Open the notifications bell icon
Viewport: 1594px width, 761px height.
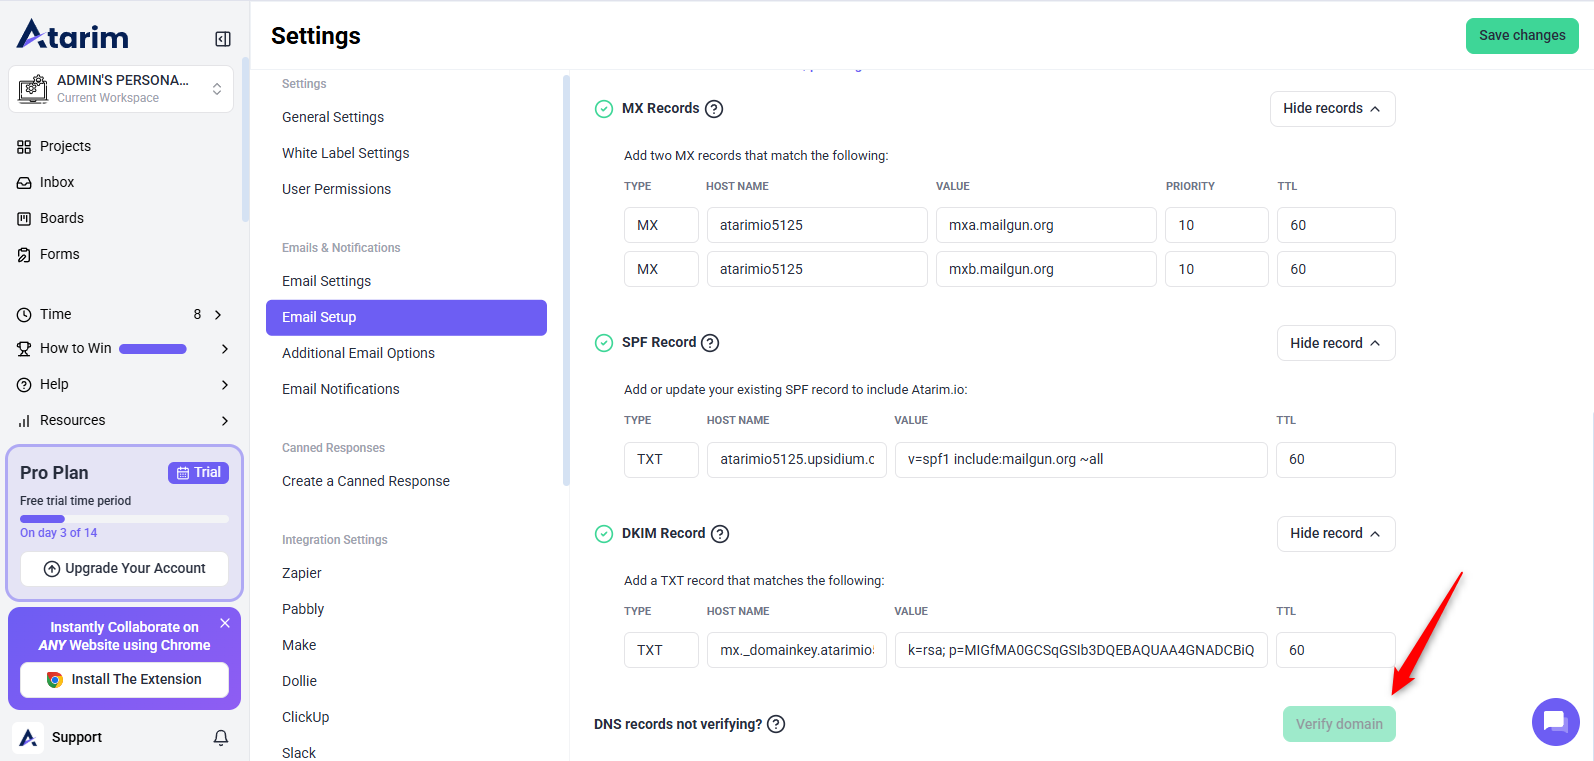click(221, 738)
